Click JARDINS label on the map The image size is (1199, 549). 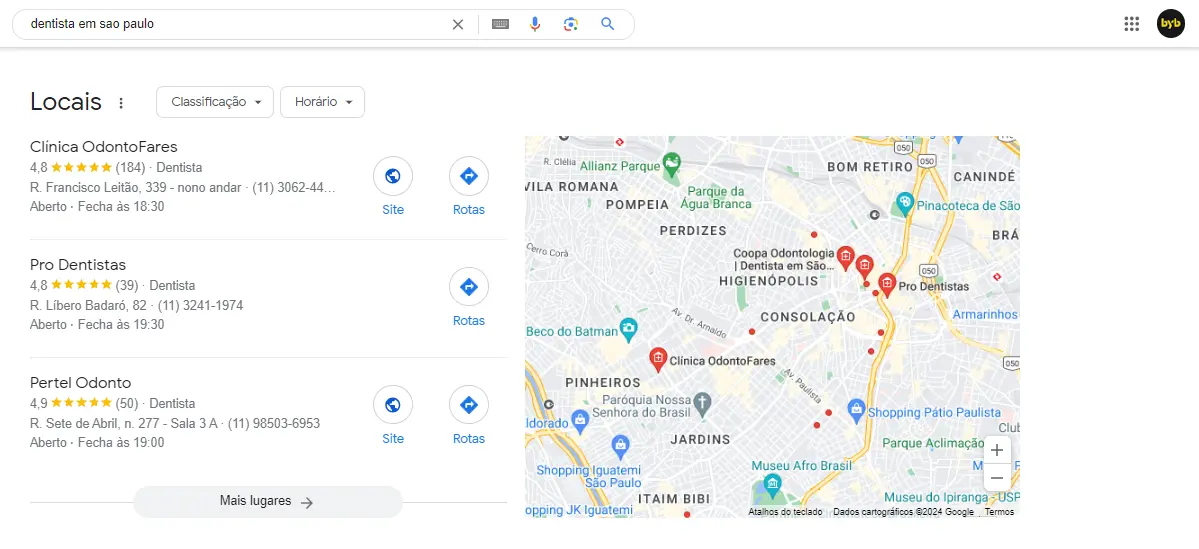[700, 440]
